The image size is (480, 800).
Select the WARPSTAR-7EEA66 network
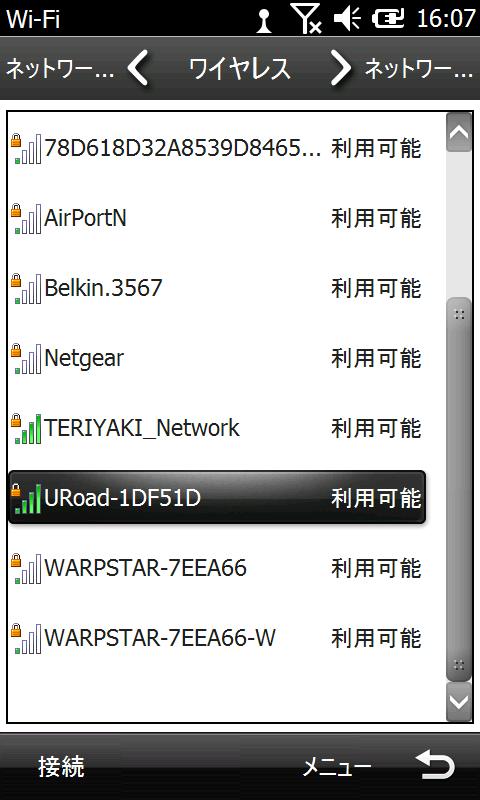(217, 567)
